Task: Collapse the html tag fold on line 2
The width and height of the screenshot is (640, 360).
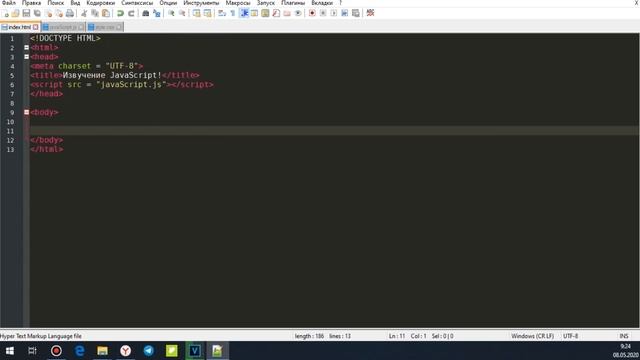Action: point(27,47)
